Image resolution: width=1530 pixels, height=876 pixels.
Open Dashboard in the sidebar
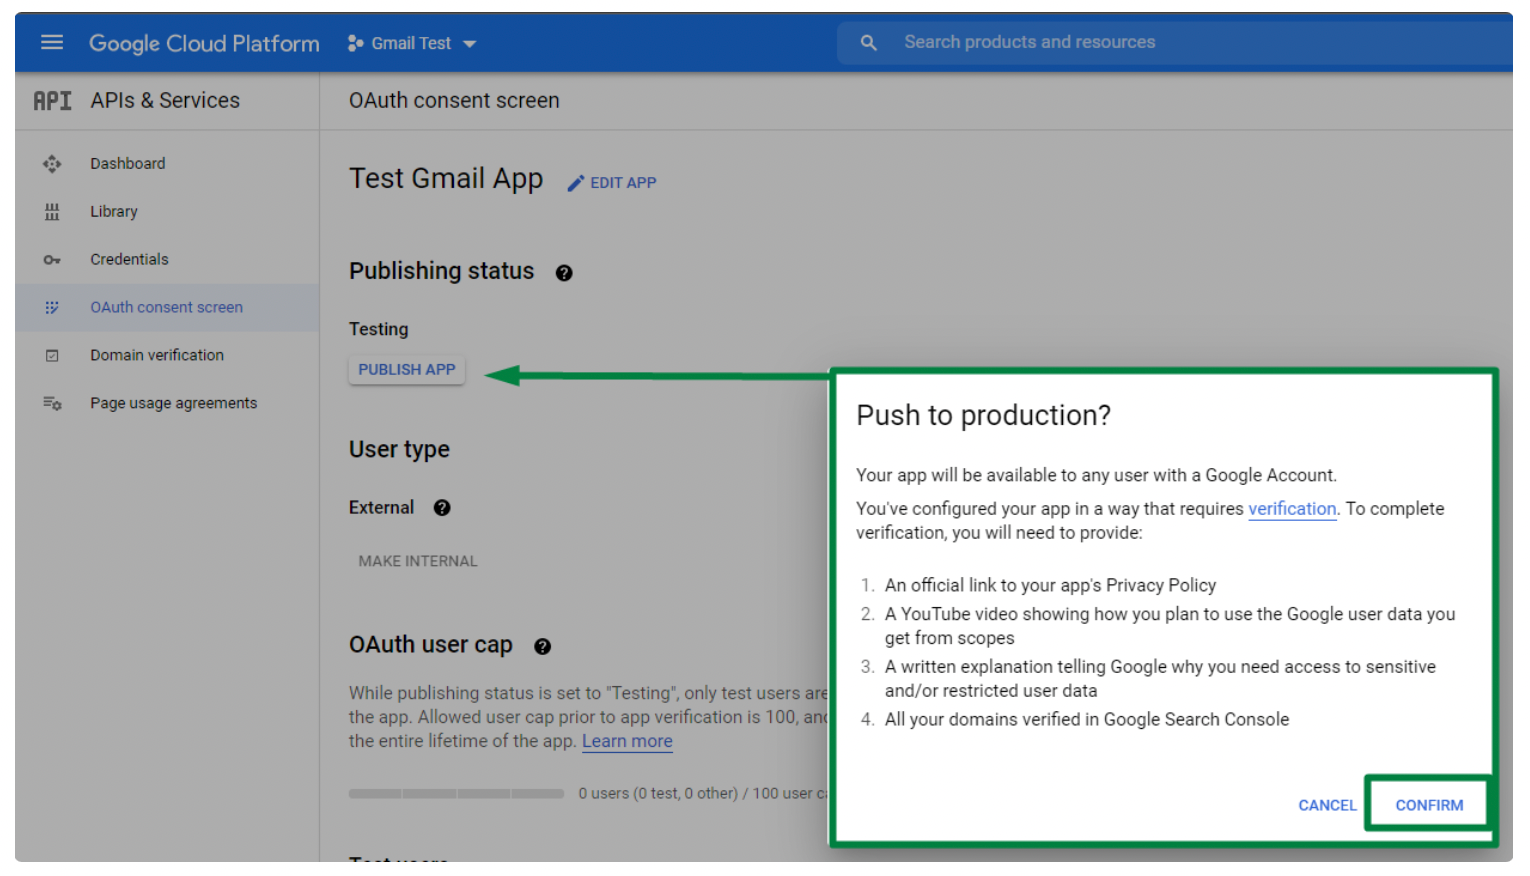coord(128,163)
